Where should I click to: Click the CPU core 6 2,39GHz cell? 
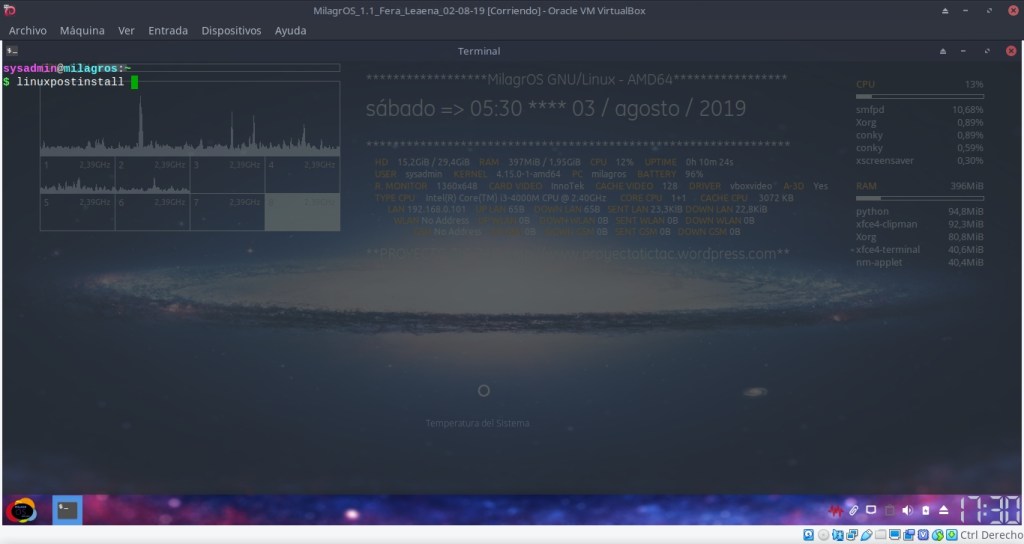152,212
